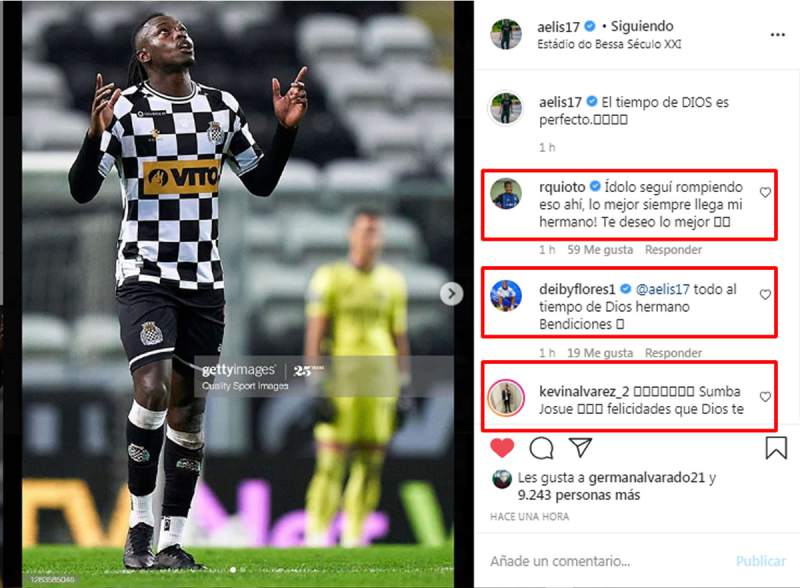The height and width of the screenshot is (588, 800).
Task: Click Responder under deibyflores1's comment
Action: pos(673,353)
